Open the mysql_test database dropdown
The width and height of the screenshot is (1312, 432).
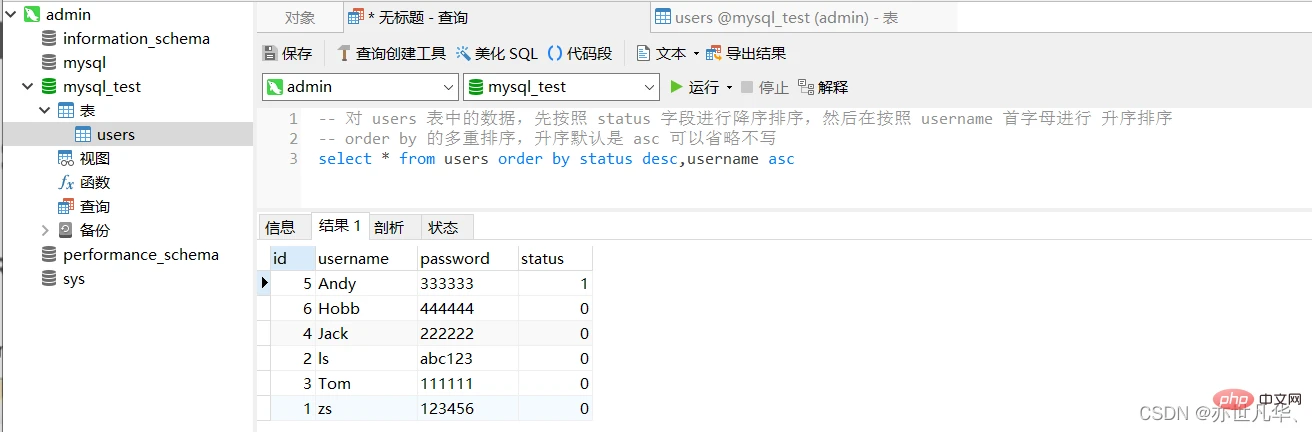point(649,87)
